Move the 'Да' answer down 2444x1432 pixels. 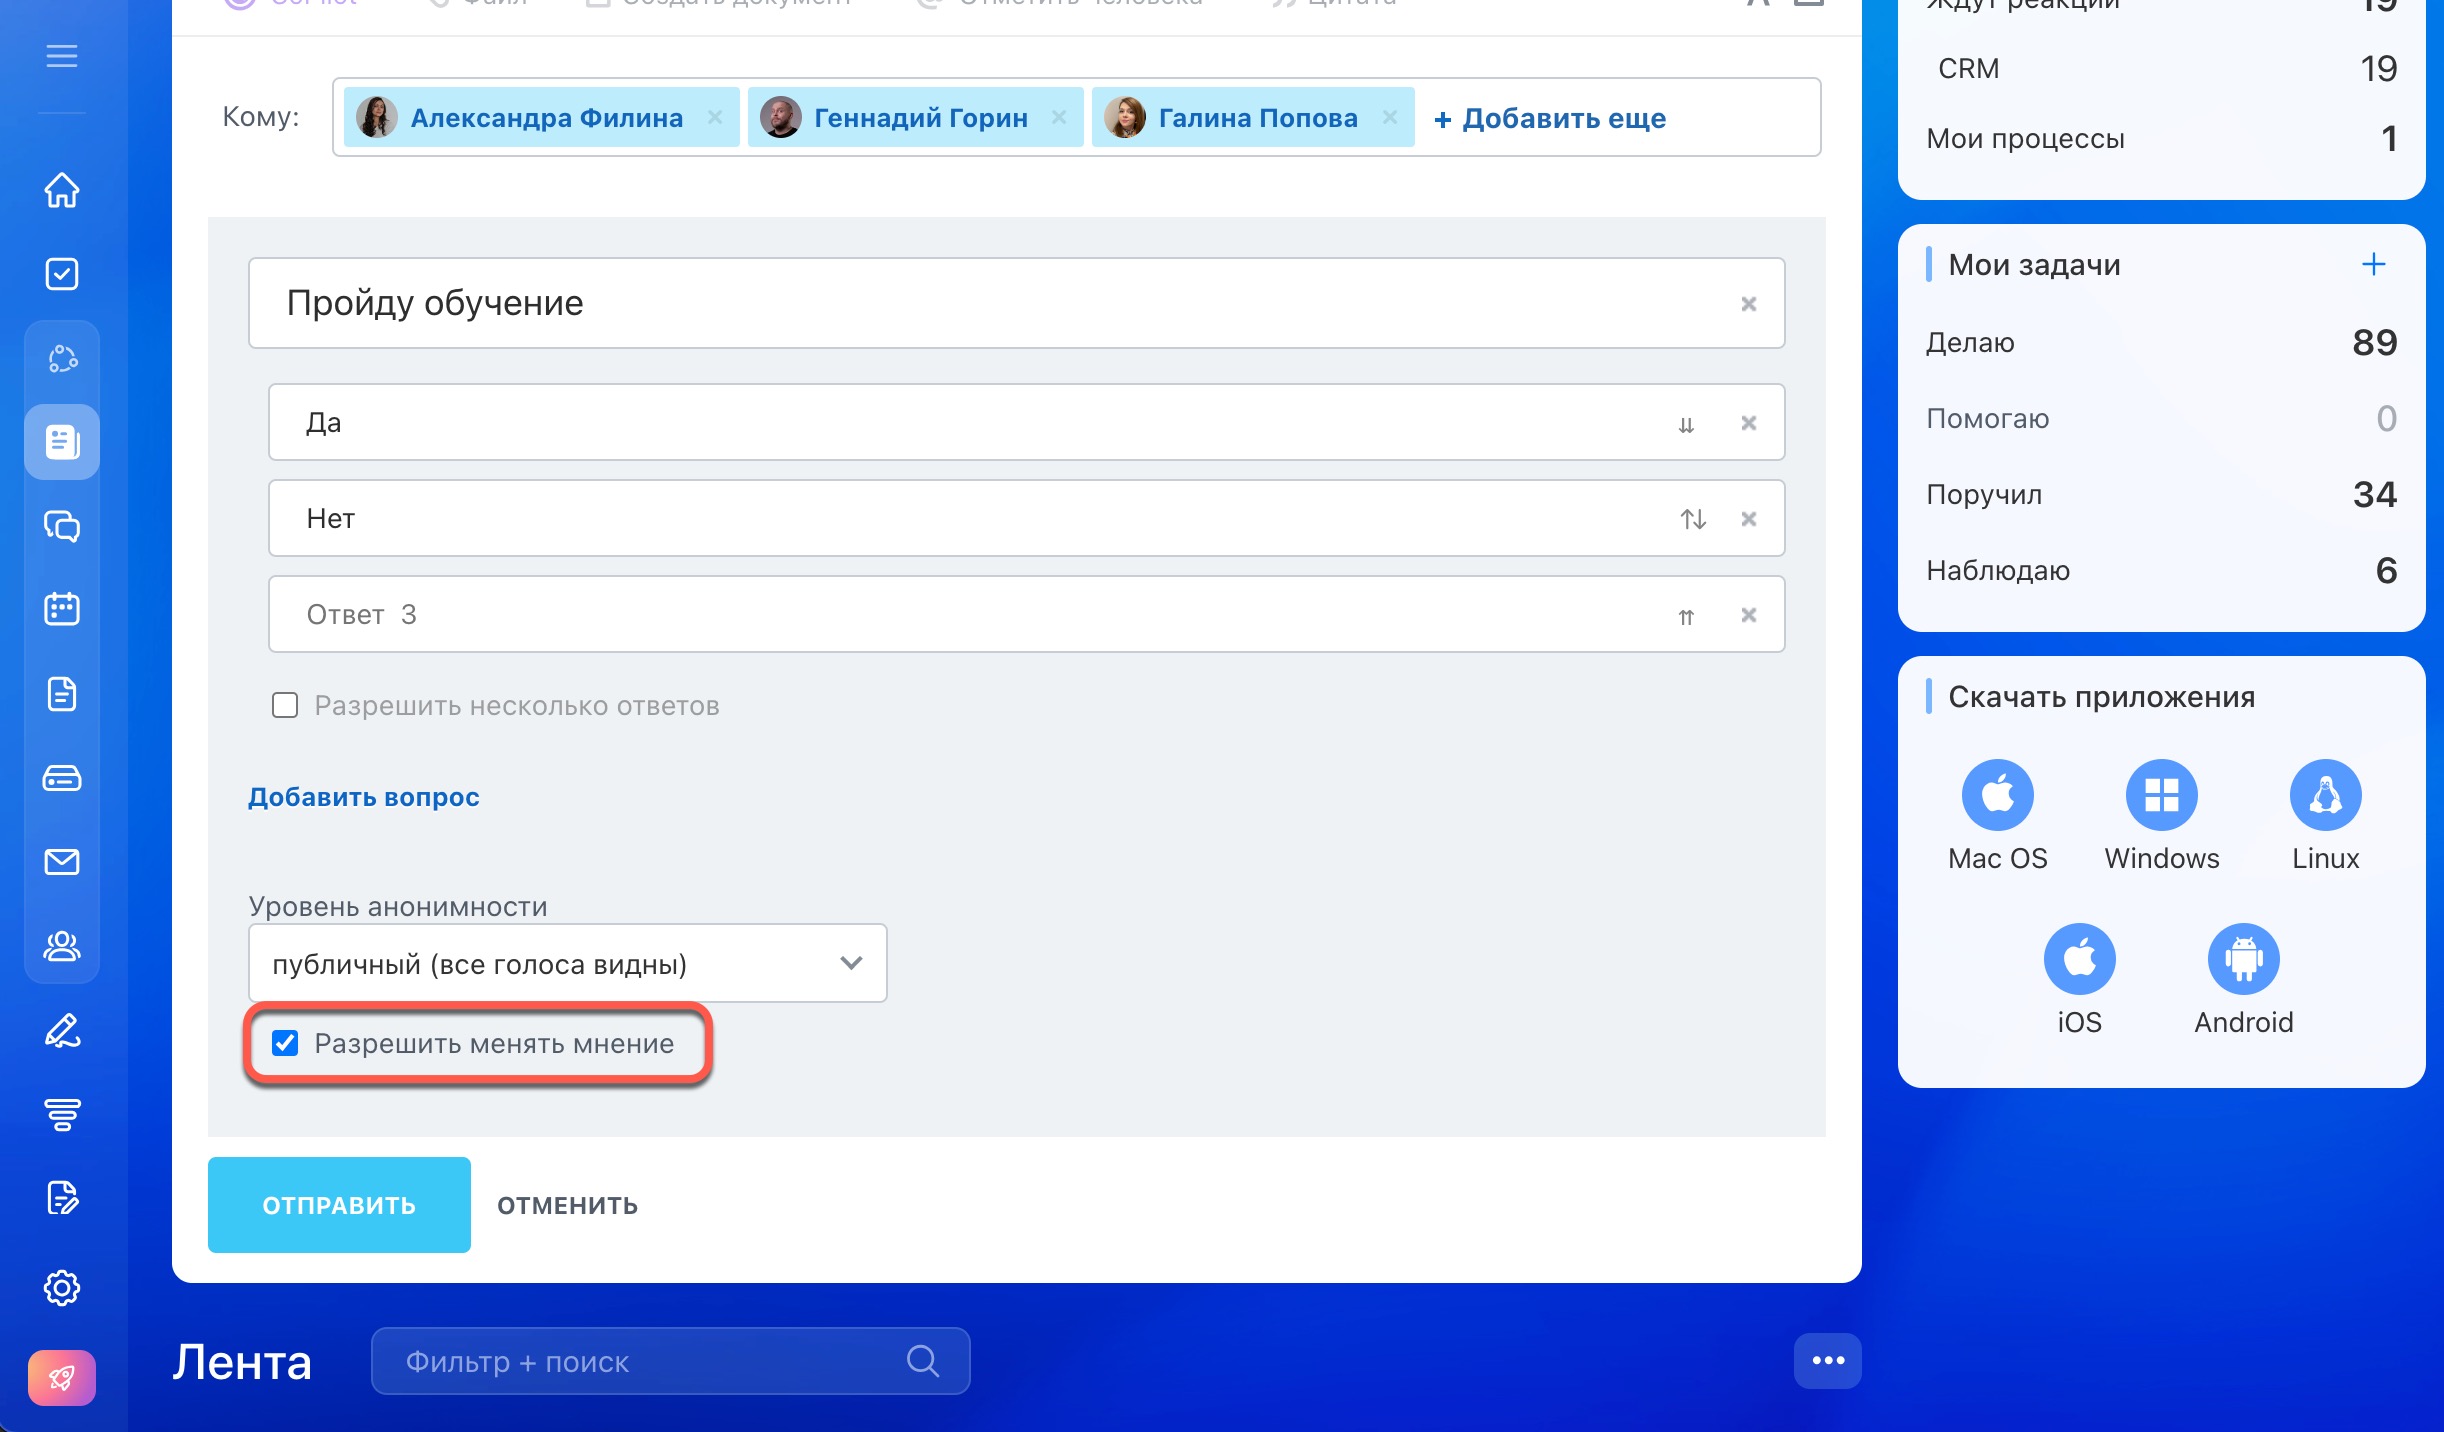click(x=1686, y=424)
